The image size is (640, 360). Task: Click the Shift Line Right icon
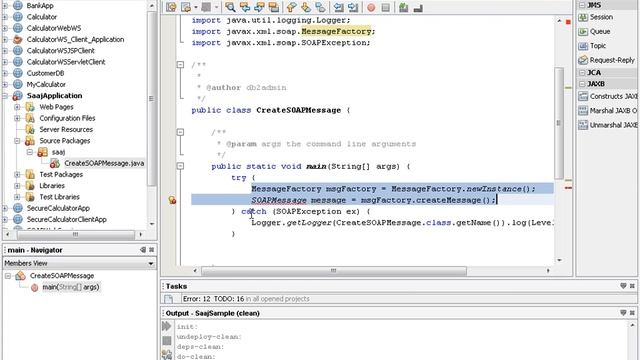[353, 7]
